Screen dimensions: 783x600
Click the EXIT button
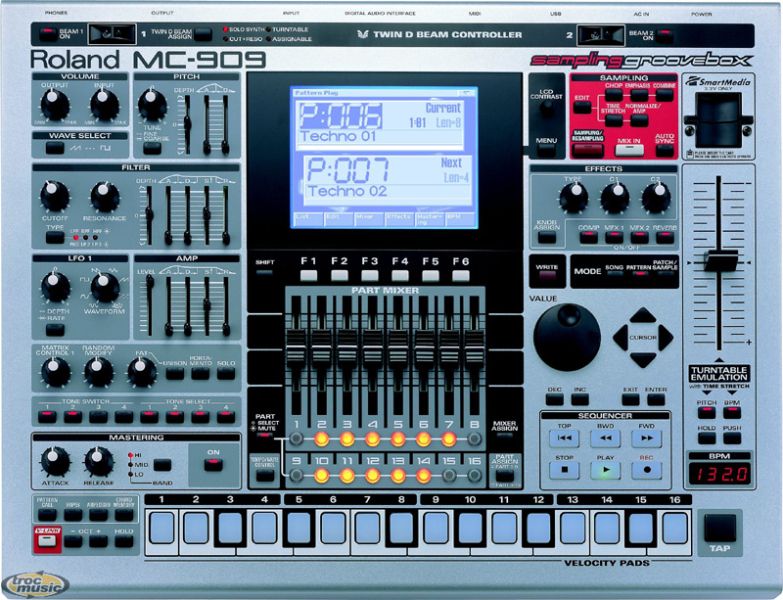point(630,399)
